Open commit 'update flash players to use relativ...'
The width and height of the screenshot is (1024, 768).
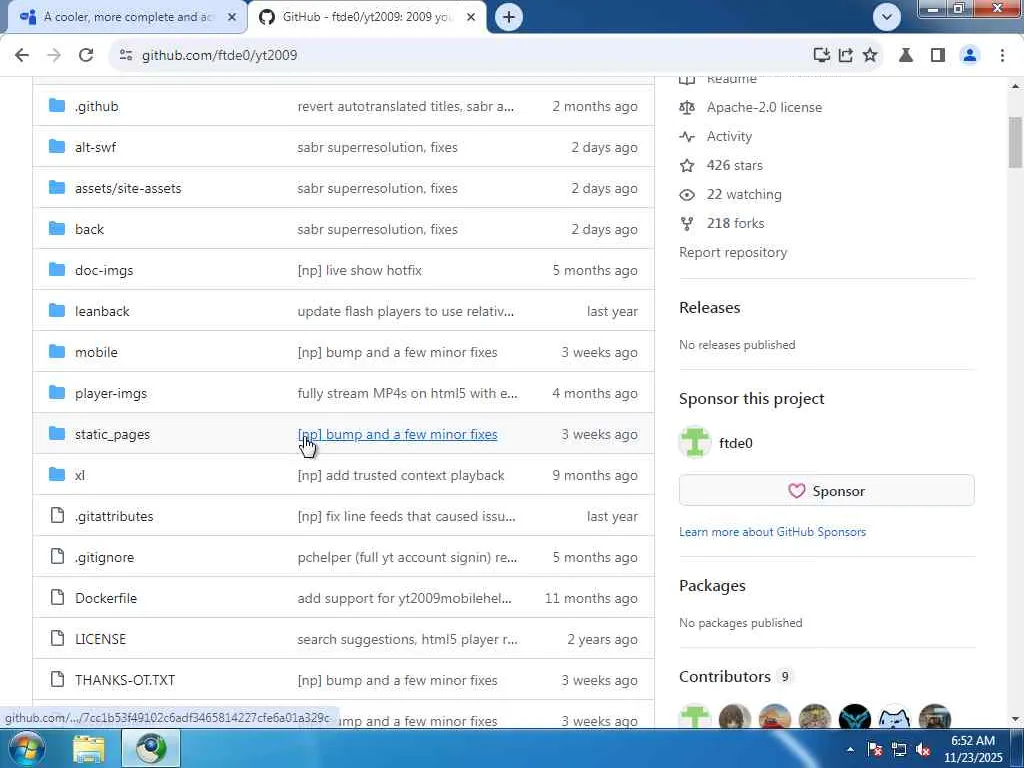coord(406,312)
